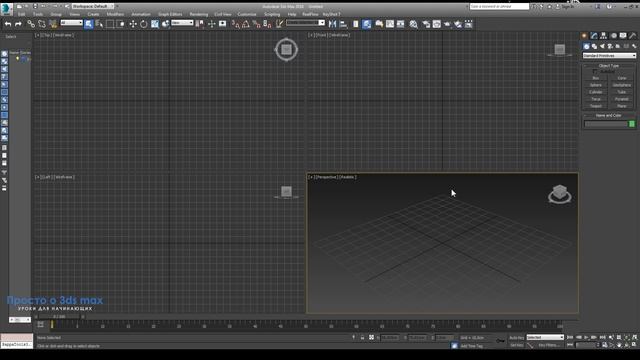Switch to the Modify command panel tab
The image size is (640, 360).
tap(594, 36)
